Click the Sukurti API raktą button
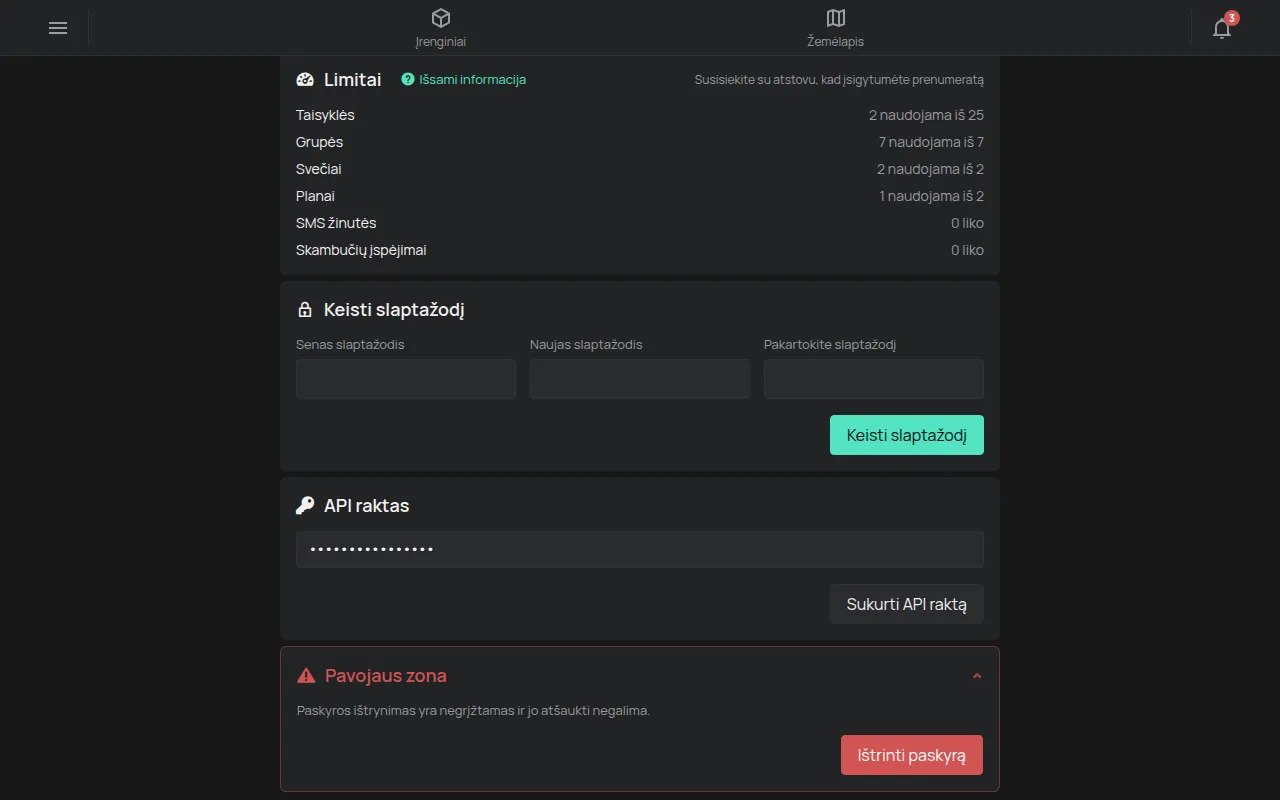The width and height of the screenshot is (1280, 800). (x=907, y=604)
